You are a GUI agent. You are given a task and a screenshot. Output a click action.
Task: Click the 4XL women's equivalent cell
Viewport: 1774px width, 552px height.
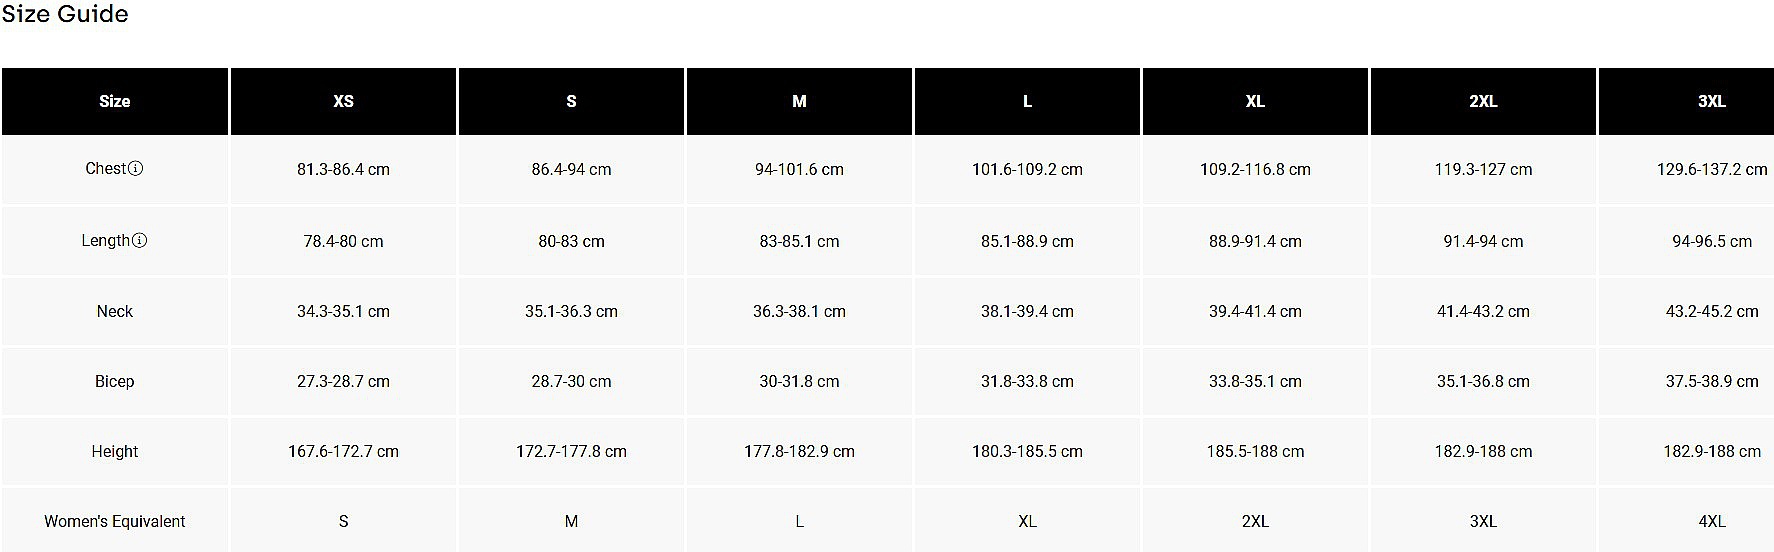tap(1711, 521)
